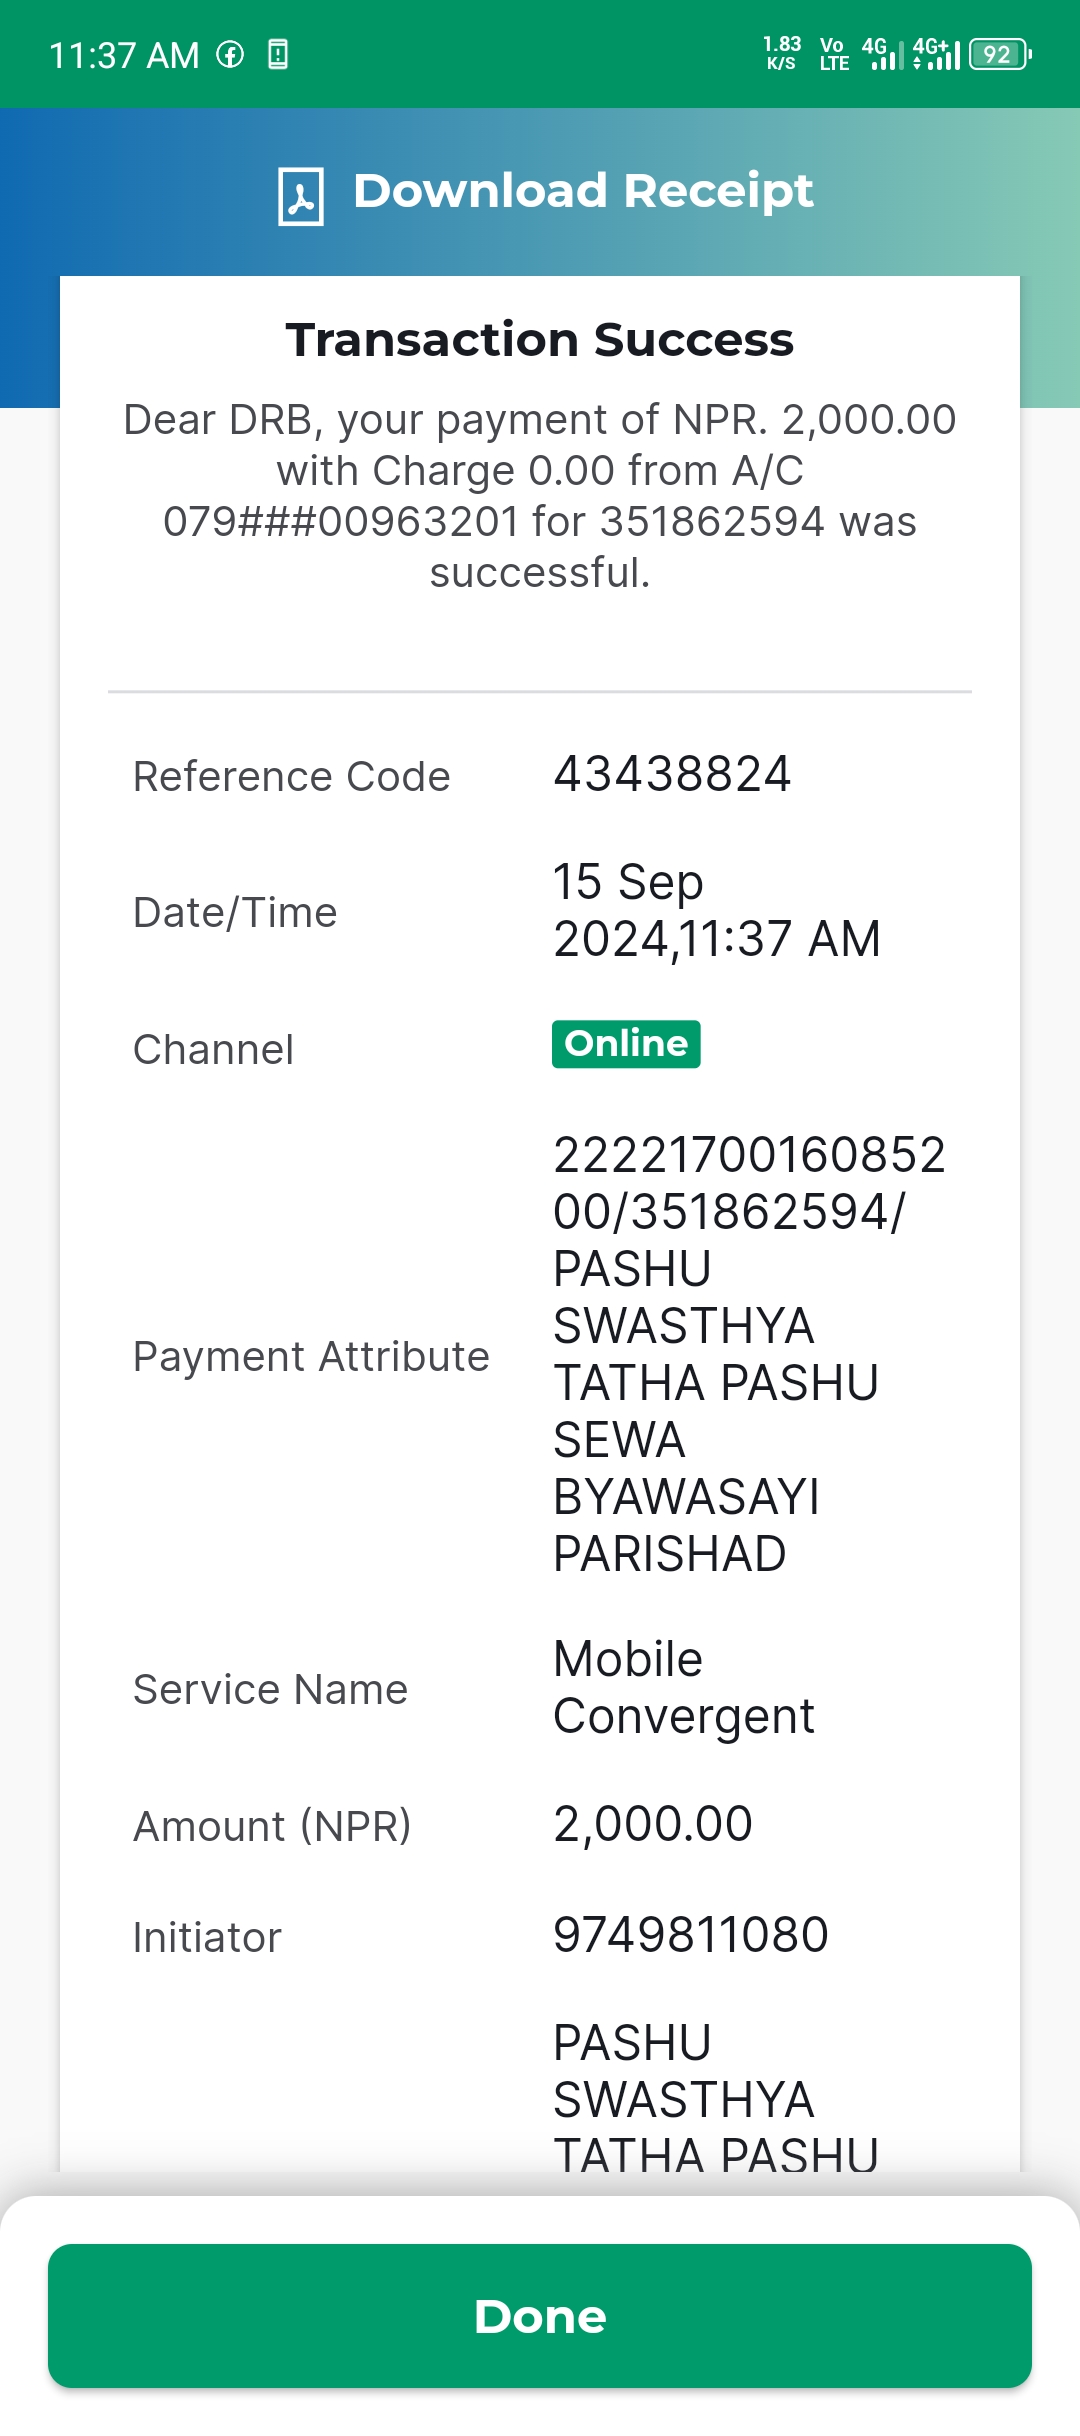This screenshot has width=1080, height=2436.
Task: Tap the initiator number 9749811080
Action: (691, 1935)
